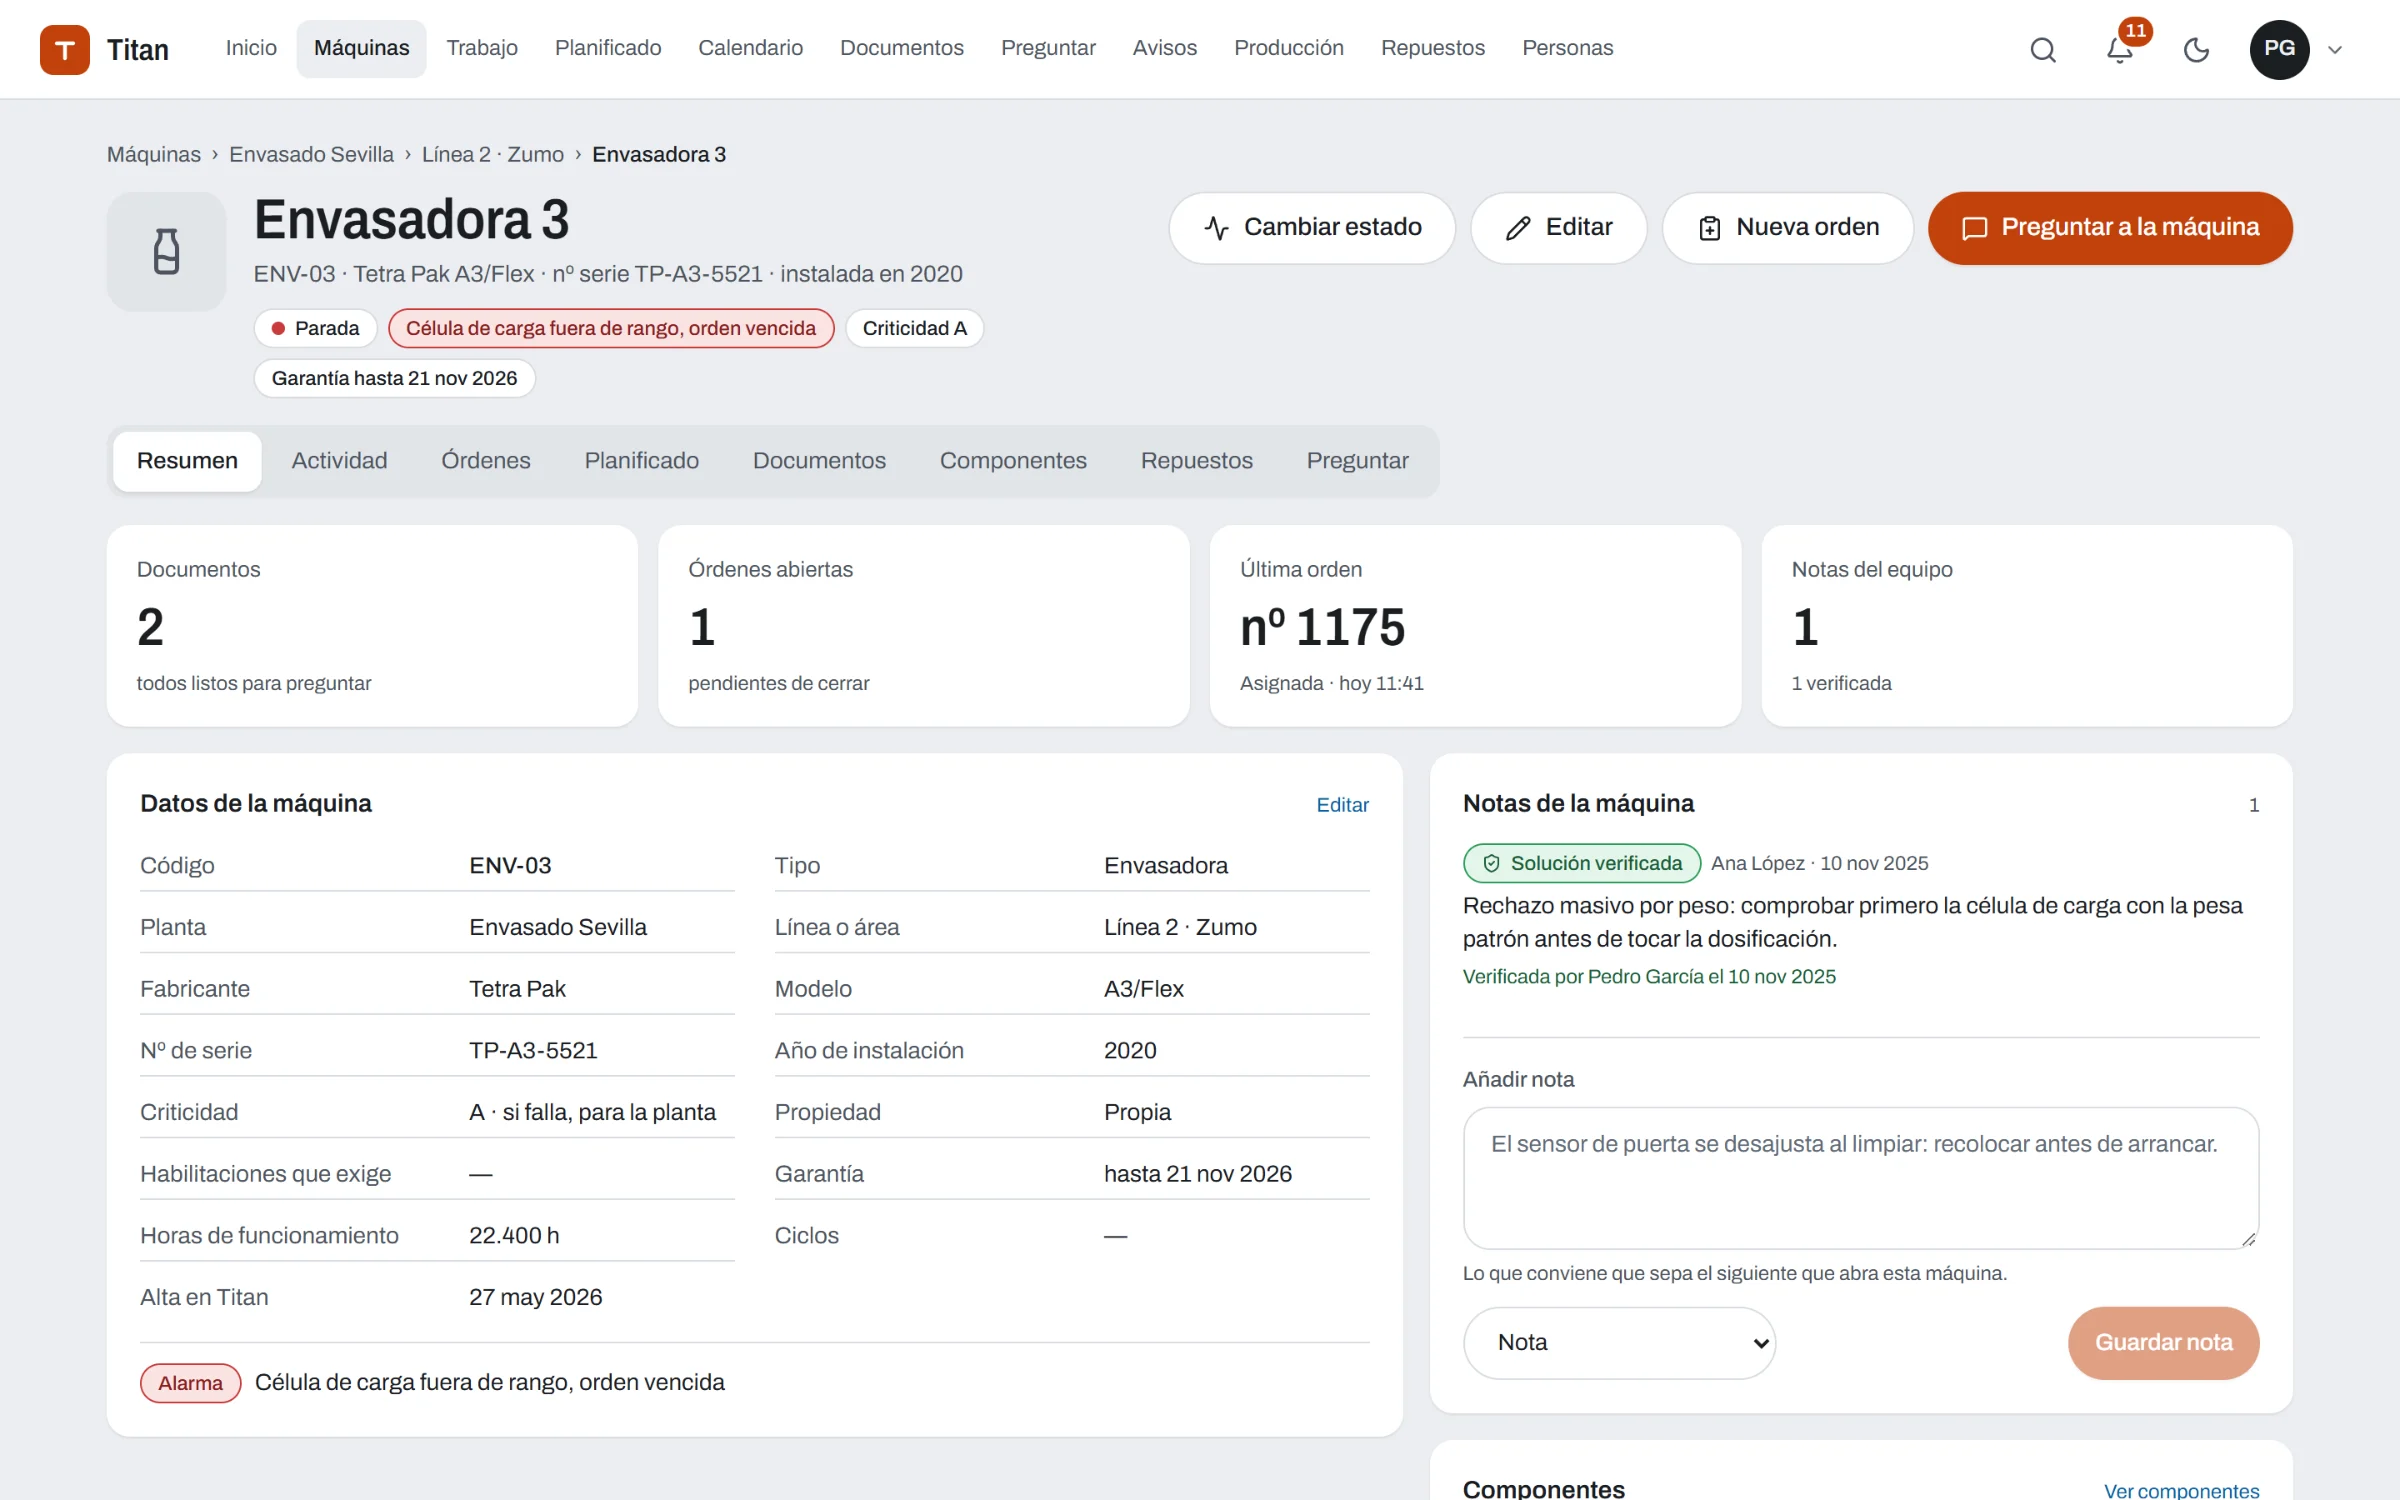Open the Órdenes abiertas card
Screen dimensions: 2400x1500
[x=923, y=626]
